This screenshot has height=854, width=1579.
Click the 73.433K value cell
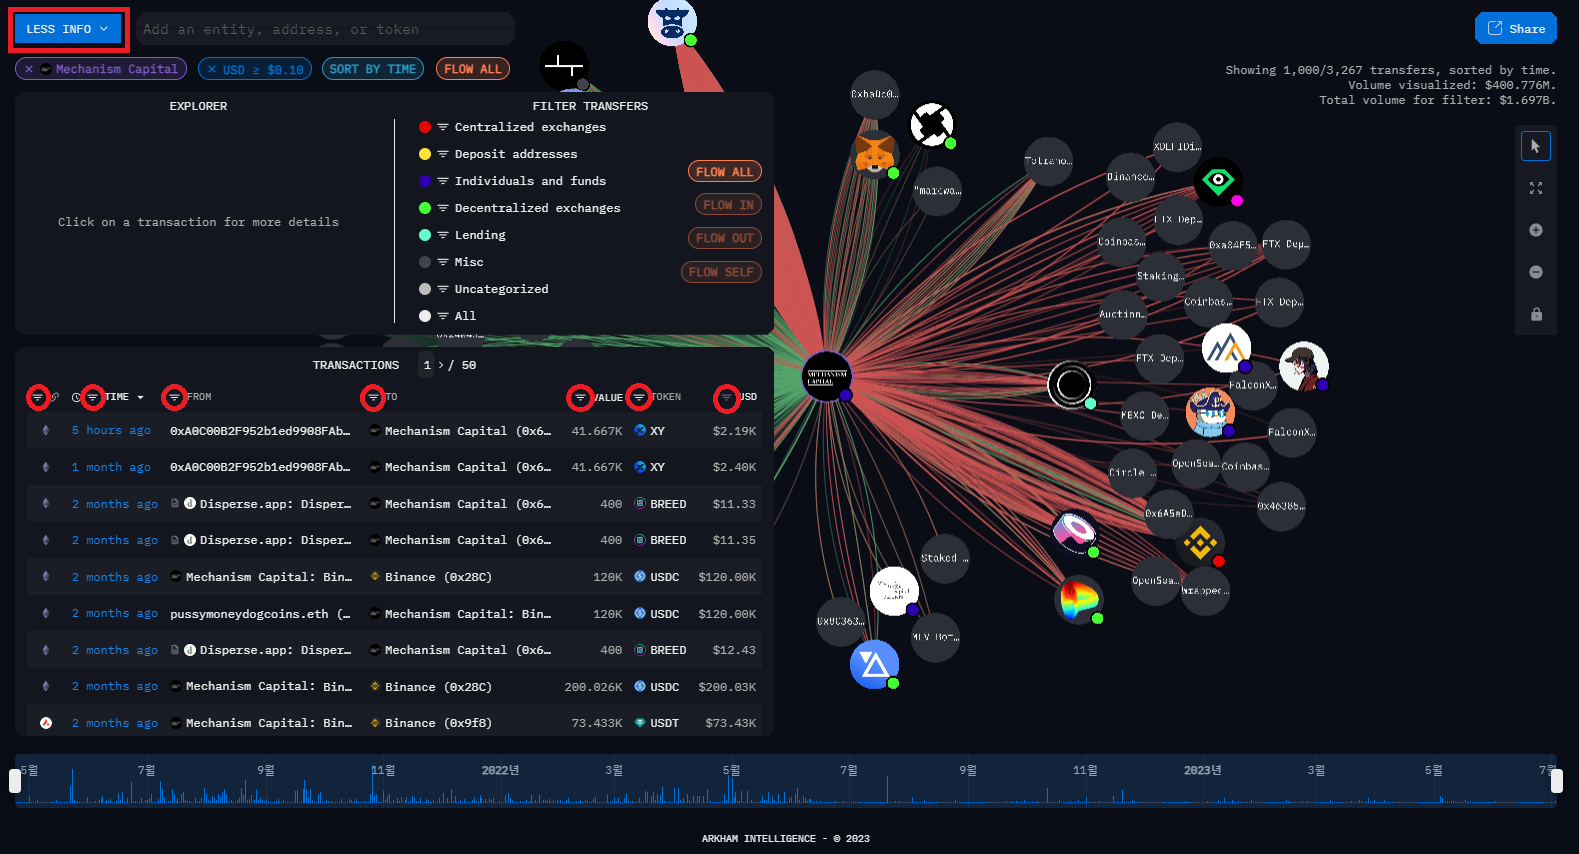[x=597, y=723]
